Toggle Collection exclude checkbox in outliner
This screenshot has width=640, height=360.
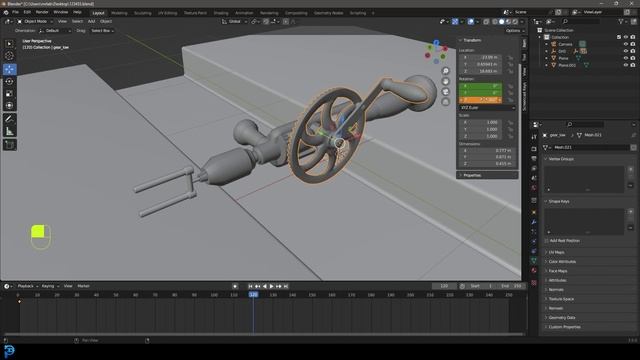[619, 37]
